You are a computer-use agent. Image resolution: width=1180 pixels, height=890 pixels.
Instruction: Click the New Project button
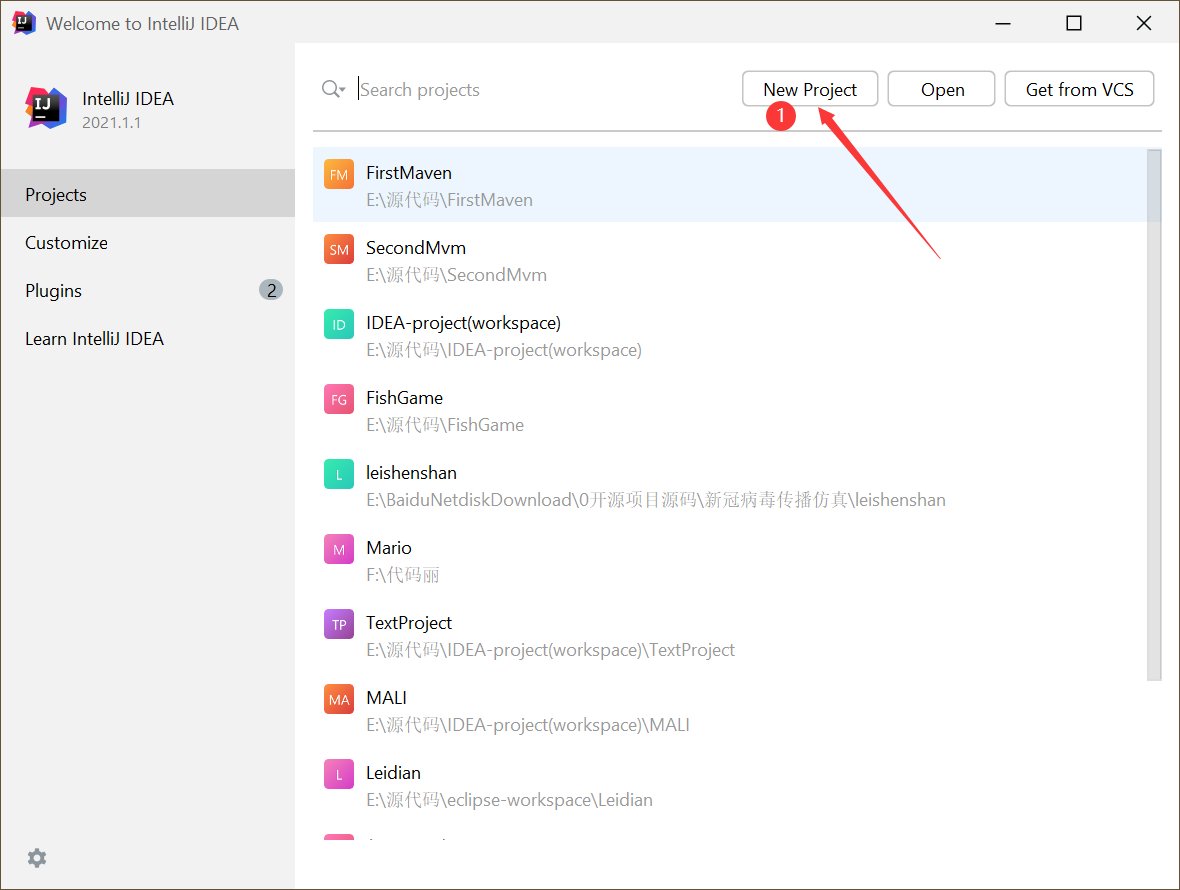coord(810,90)
